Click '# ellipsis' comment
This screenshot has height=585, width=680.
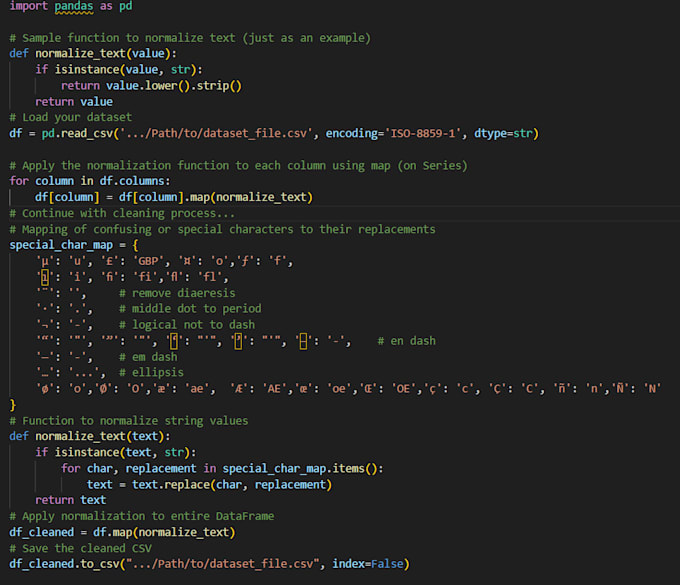point(151,372)
